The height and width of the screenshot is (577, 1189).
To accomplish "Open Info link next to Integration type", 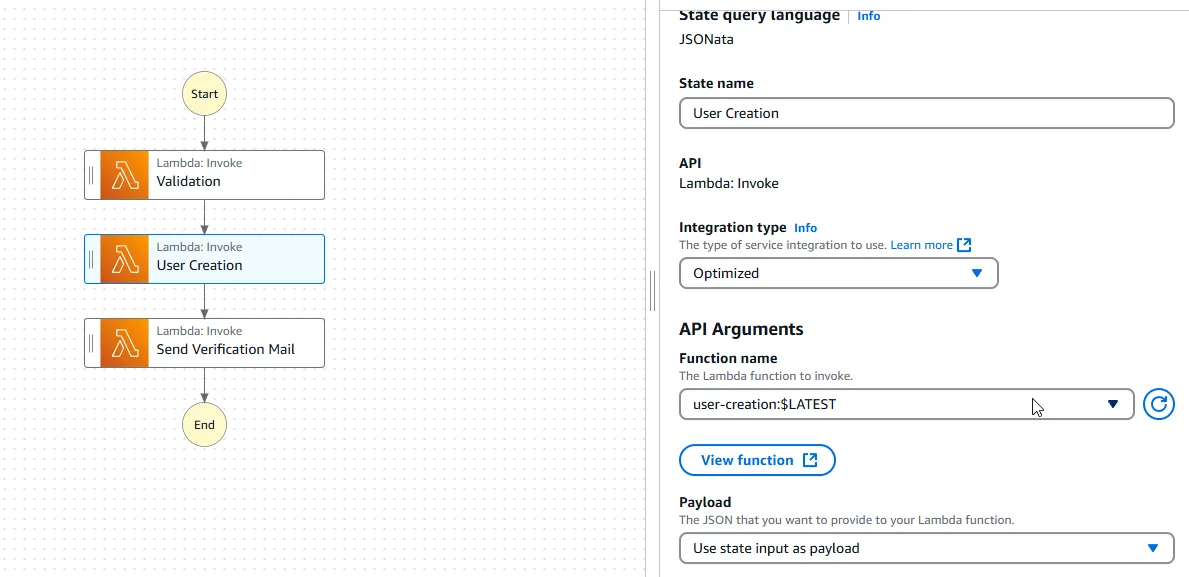I will coord(805,228).
